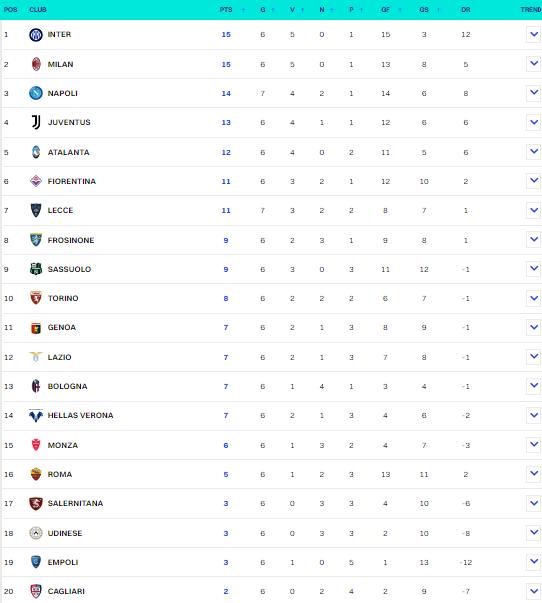Expand the Cagliari trend dropdown
542x603 pixels.
click(534, 591)
